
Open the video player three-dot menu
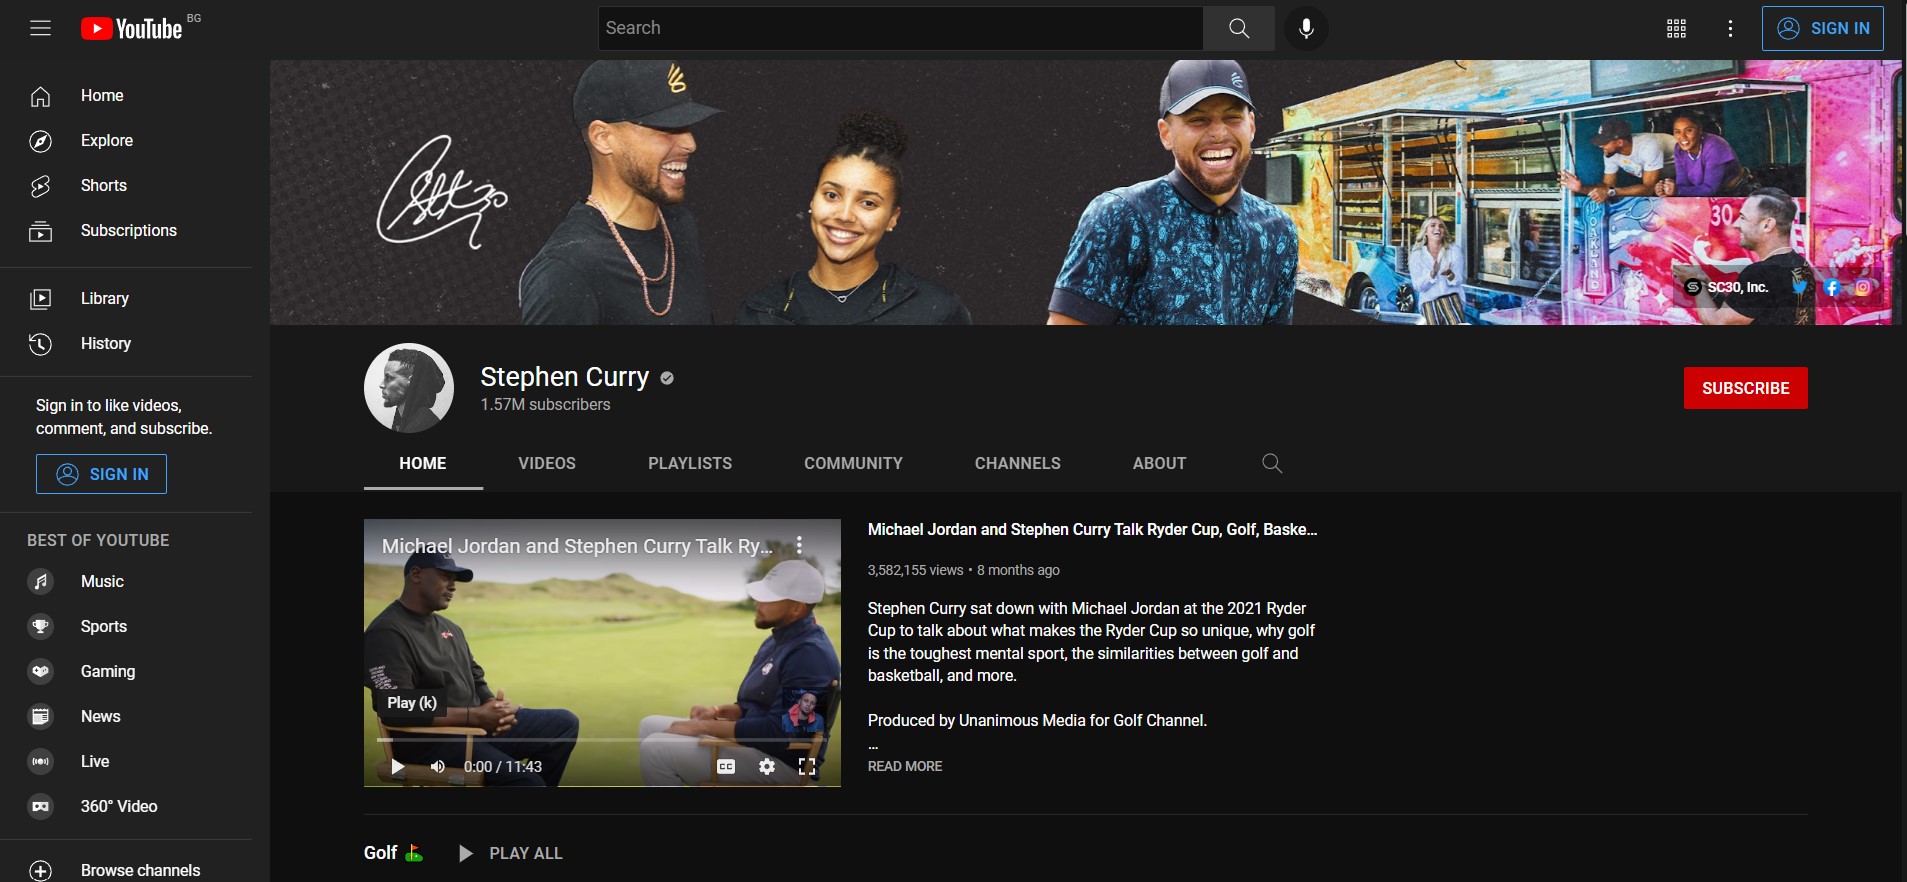pos(799,545)
